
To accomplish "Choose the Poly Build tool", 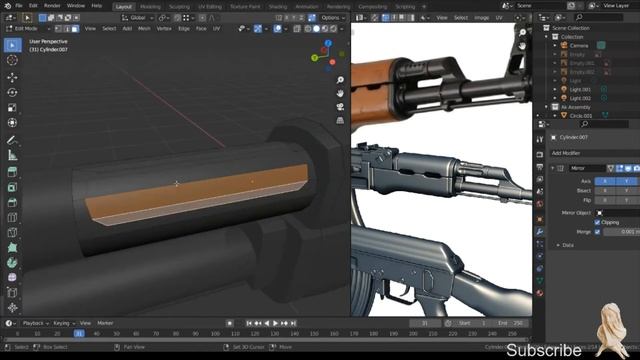I will [x=12, y=247].
